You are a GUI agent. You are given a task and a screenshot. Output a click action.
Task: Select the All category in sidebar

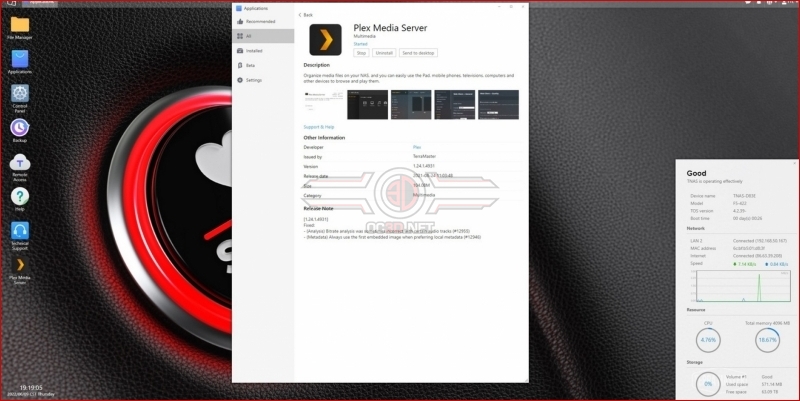point(263,36)
